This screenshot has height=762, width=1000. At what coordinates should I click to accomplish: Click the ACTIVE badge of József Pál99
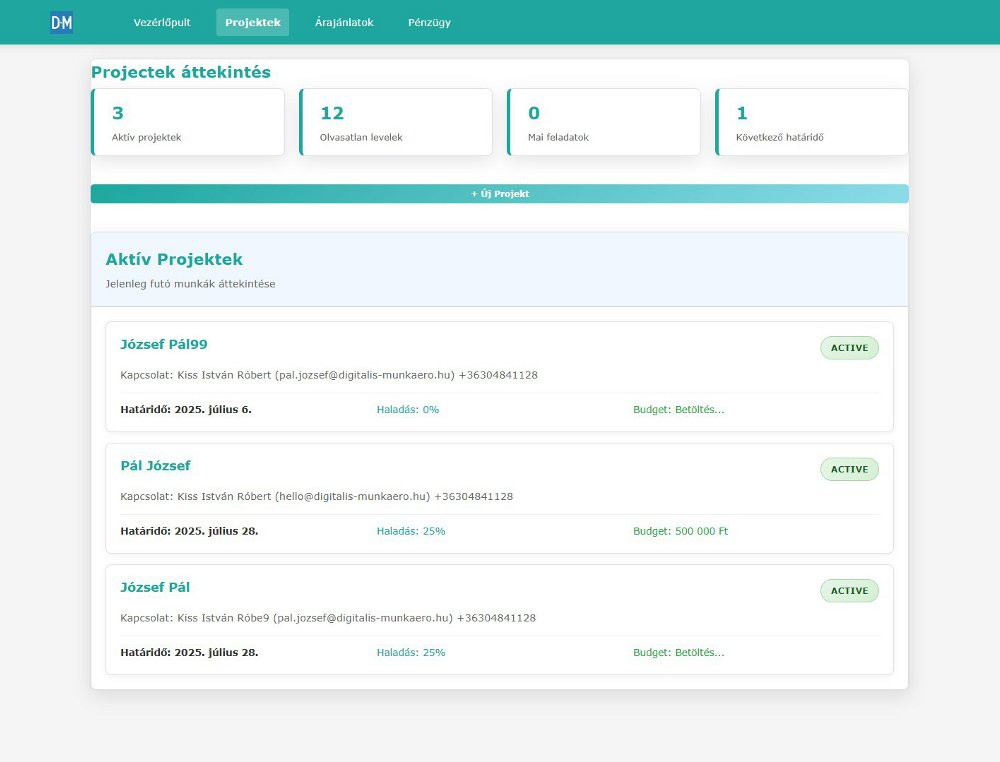point(849,348)
